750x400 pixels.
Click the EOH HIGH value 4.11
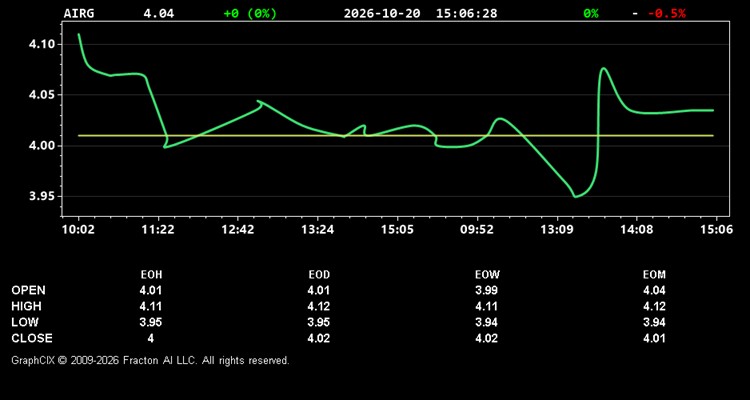pos(151,306)
